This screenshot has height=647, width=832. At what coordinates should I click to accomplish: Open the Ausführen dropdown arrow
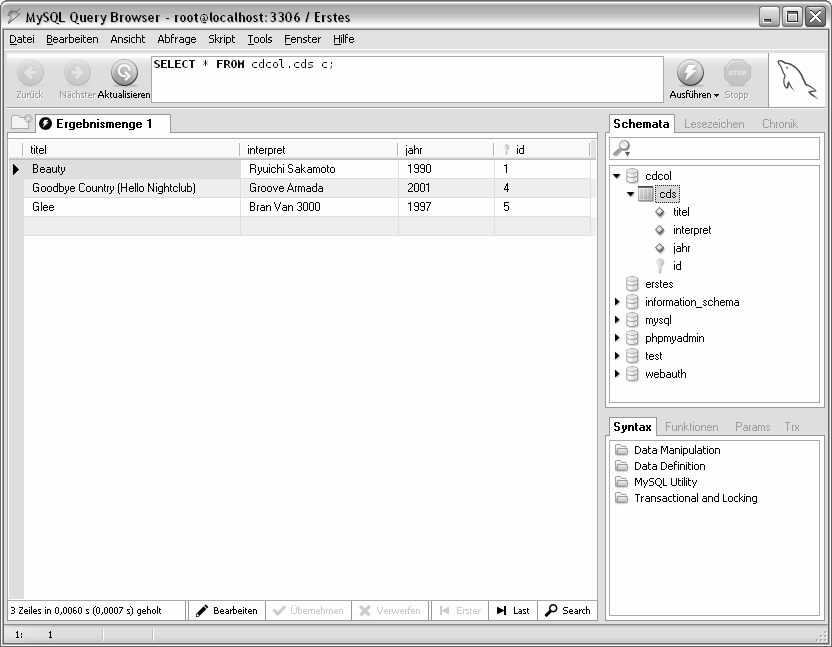716,96
